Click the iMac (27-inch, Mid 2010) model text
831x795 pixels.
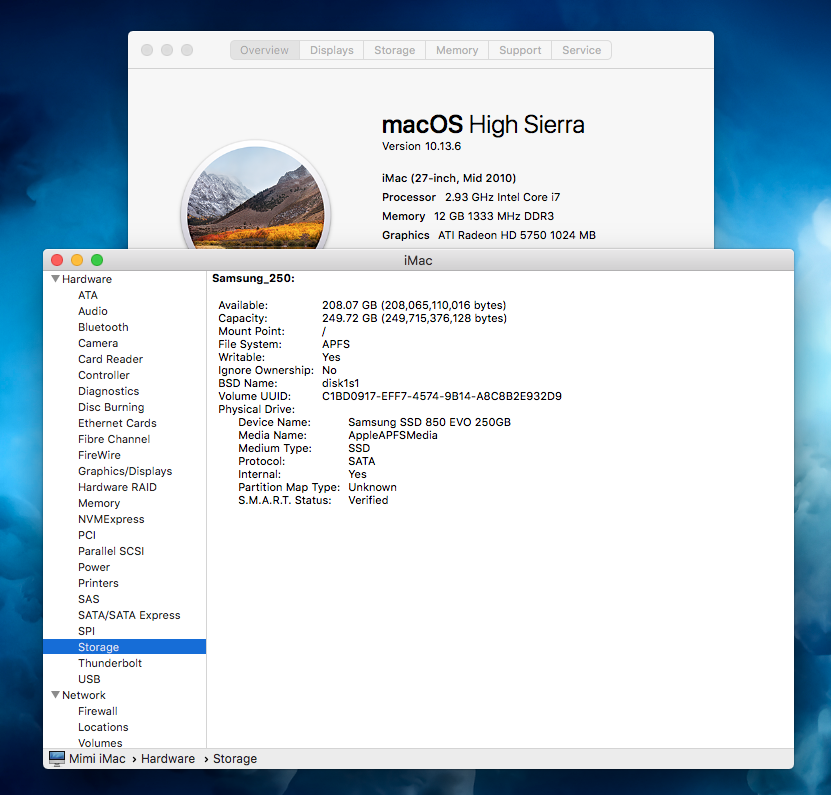click(449, 178)
